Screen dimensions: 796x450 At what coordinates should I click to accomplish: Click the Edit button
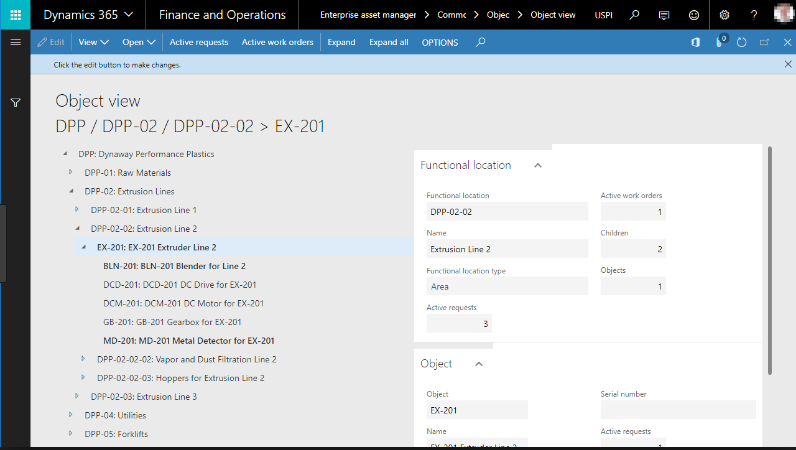pos(50,43)
